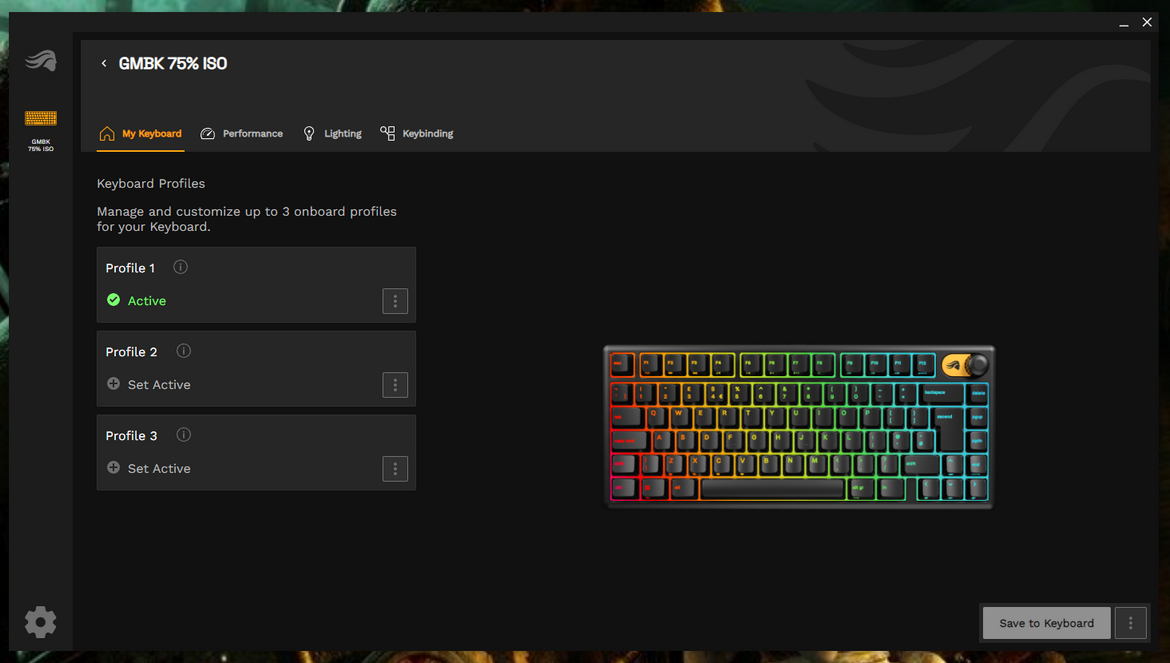Screen dimensions: 1170x663
Task: Open the Profile 3 three-dot menu
Action: coord(395,469)
